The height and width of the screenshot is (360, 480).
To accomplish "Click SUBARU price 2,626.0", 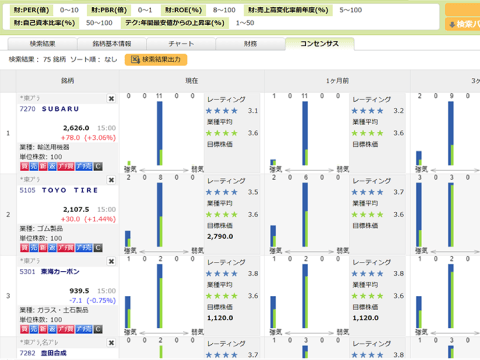I will tap(76, 128).
